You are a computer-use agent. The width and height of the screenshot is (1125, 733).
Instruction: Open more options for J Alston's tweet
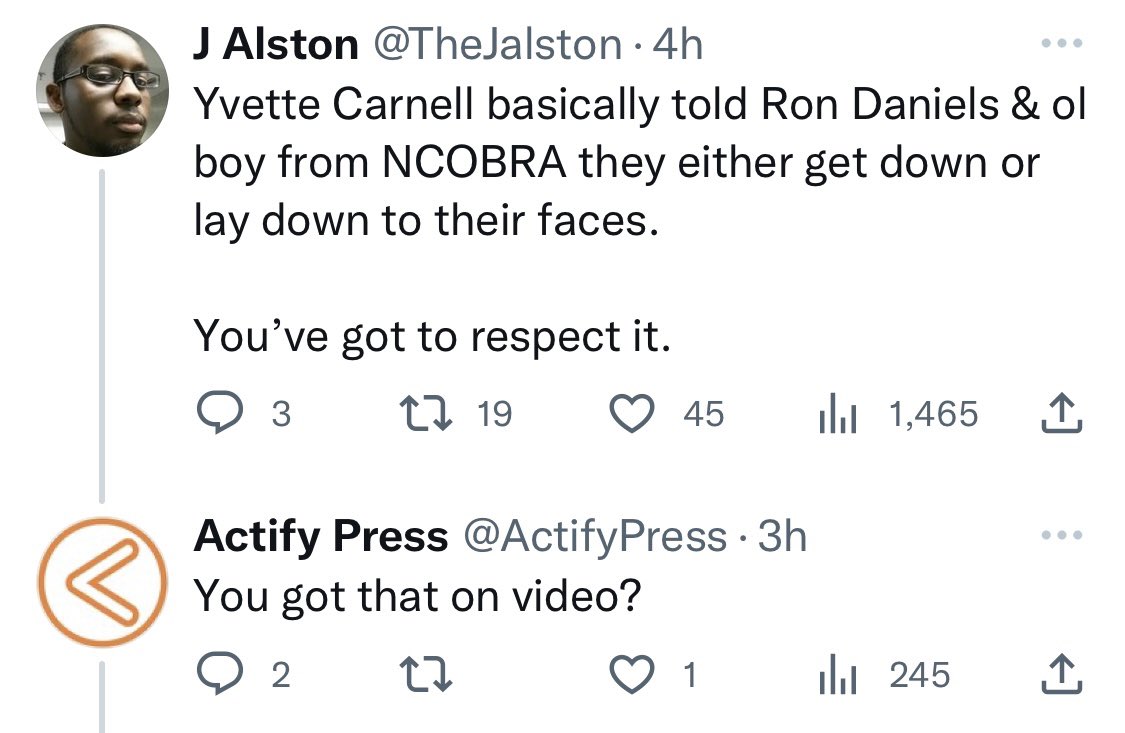pyautogui.click(x=1062, y=44)
